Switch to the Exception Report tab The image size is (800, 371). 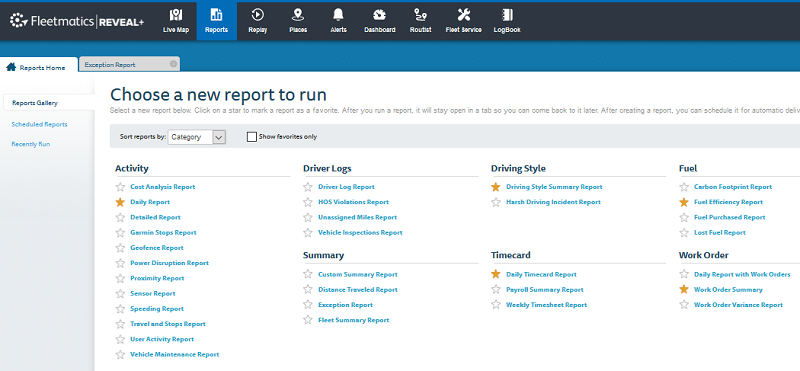tap(129, 64)
